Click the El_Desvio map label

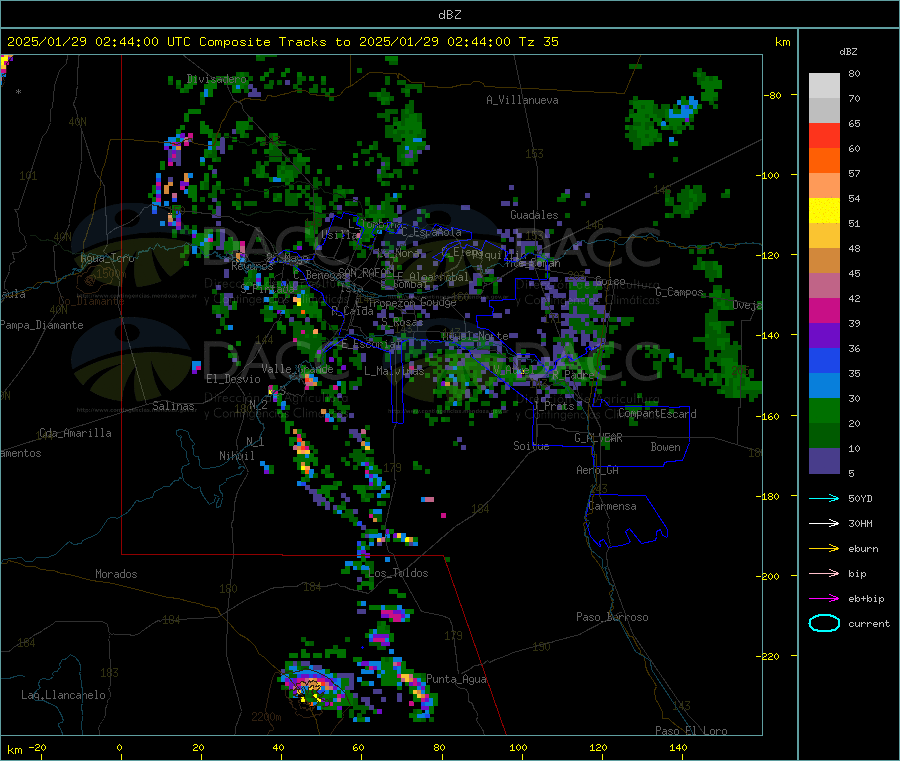[x=233, y=379]
